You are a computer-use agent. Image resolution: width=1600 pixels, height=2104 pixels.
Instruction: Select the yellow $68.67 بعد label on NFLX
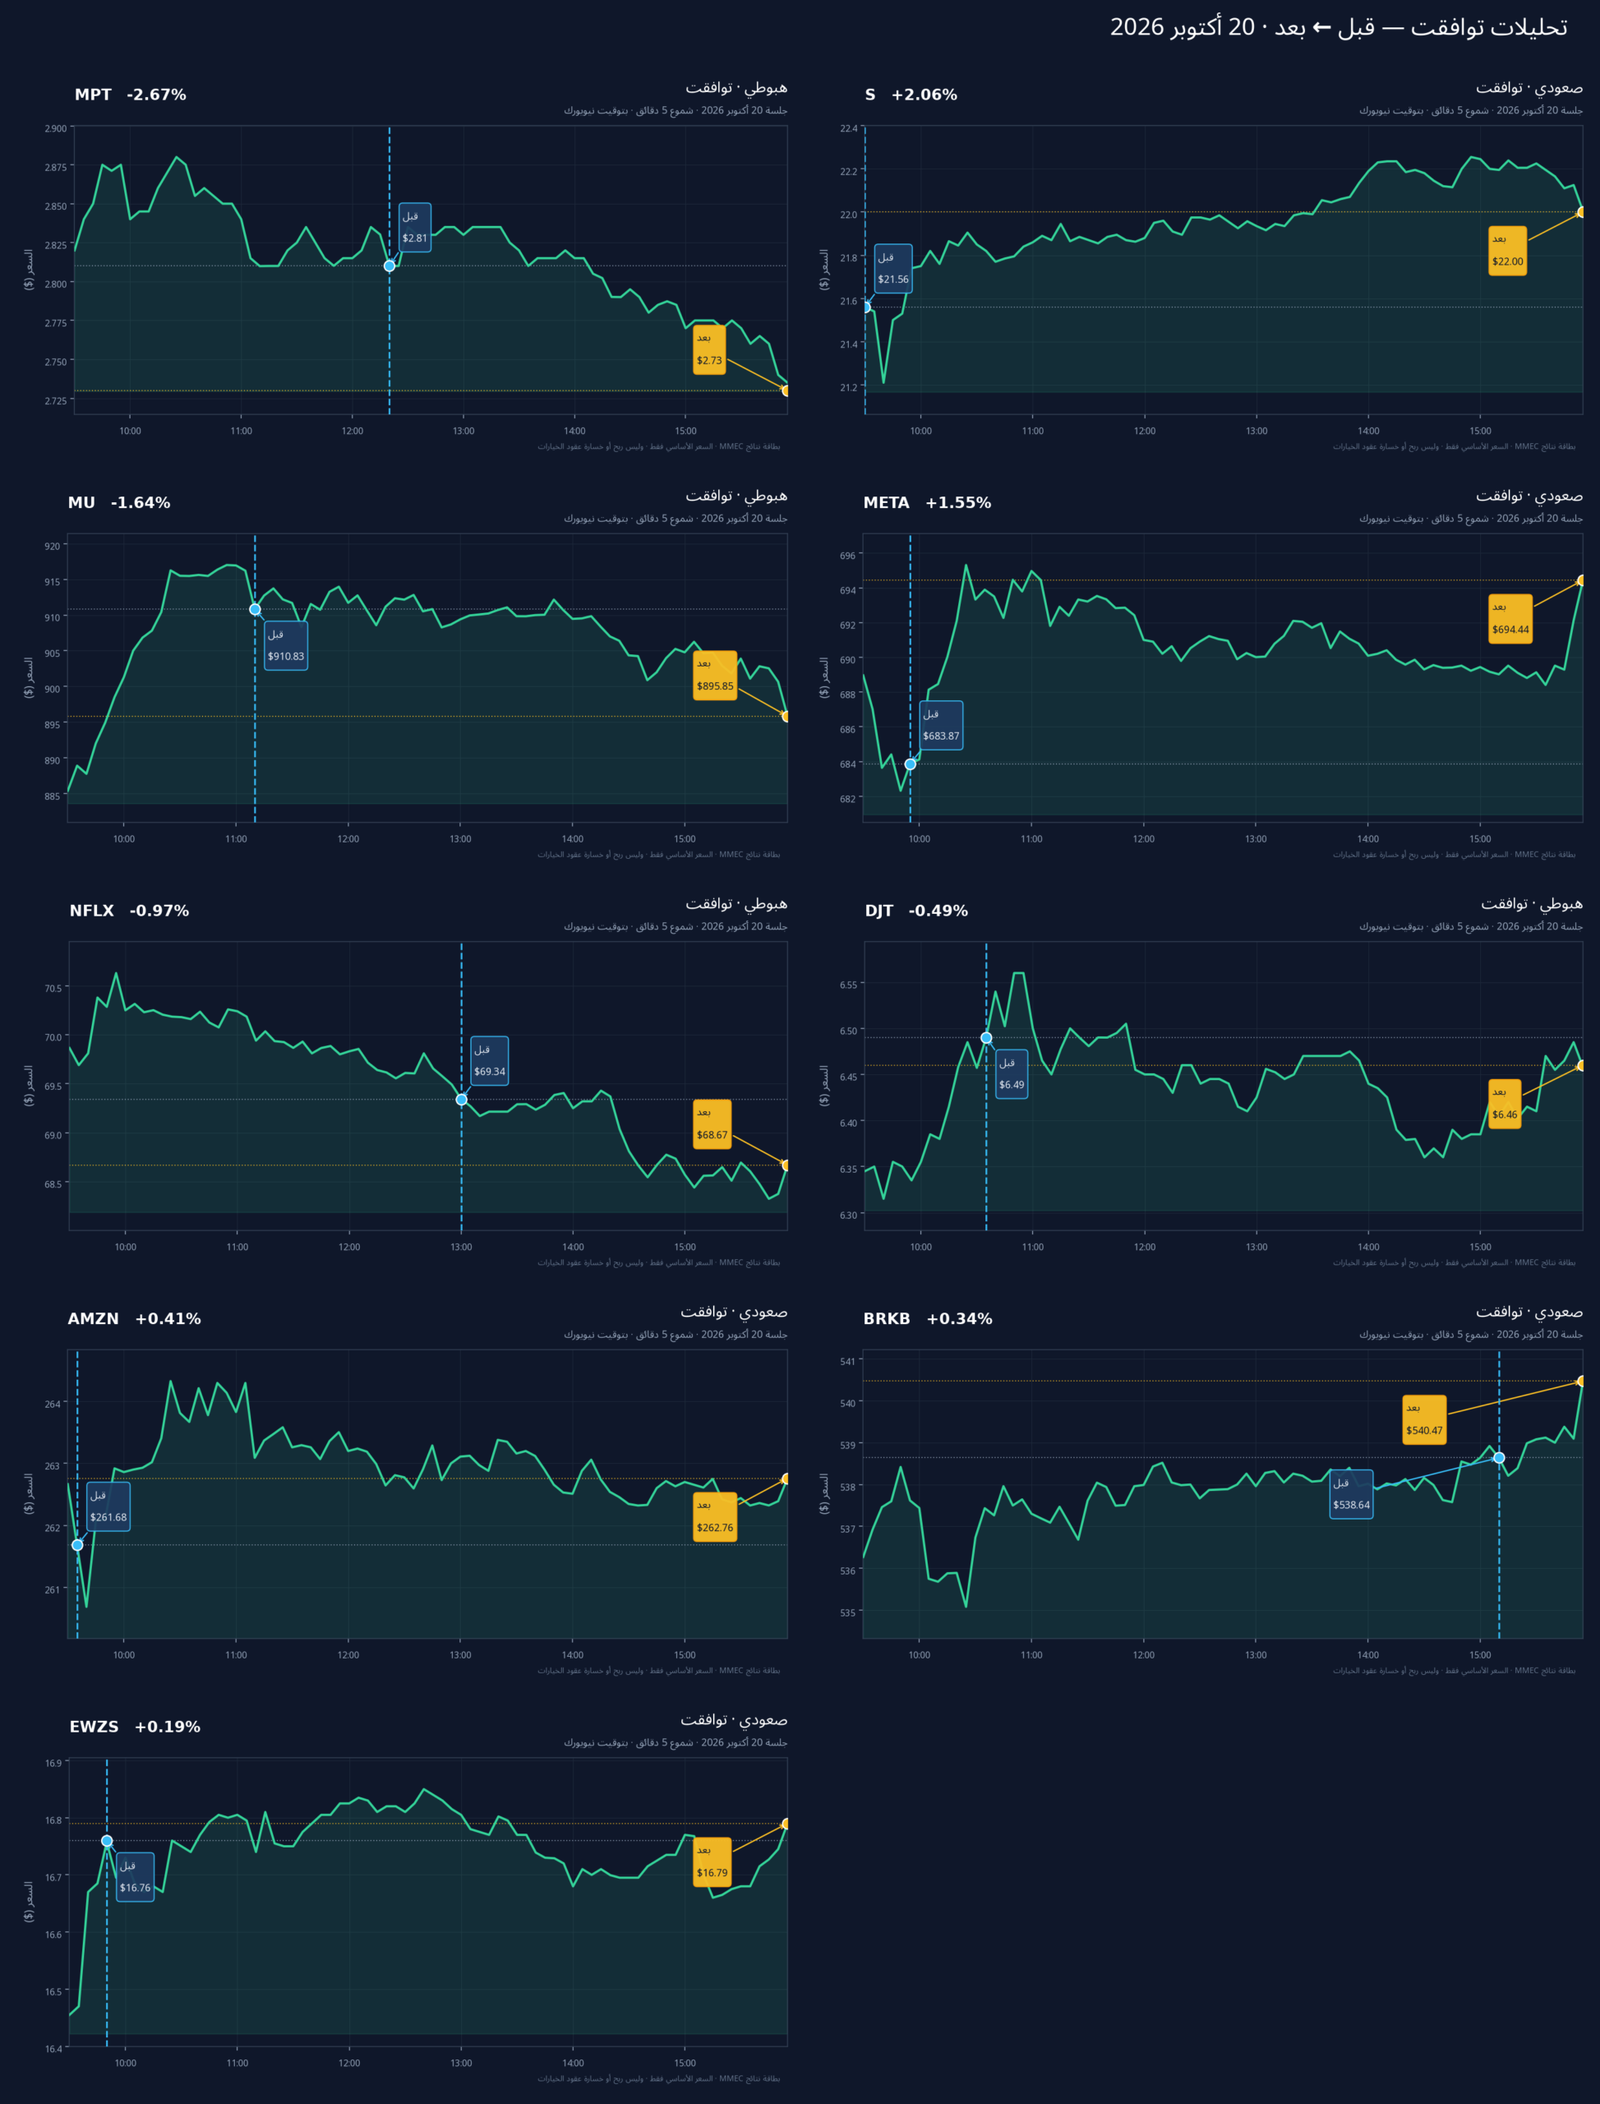pyautogui.click(x=712, y=1125)
